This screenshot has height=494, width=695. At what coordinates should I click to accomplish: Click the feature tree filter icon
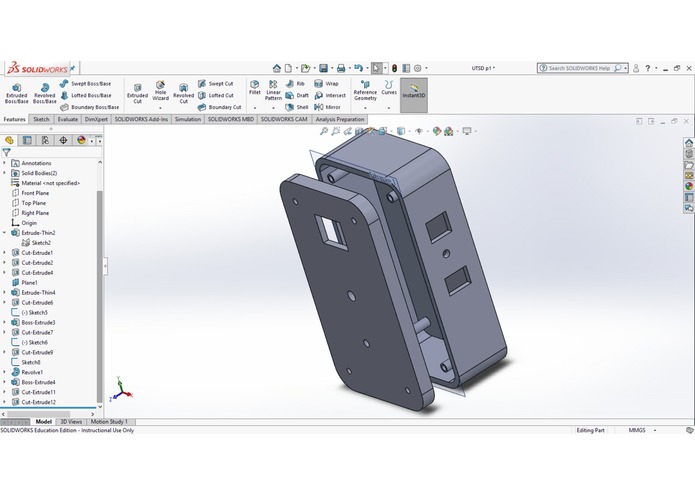tap(6, 153)
